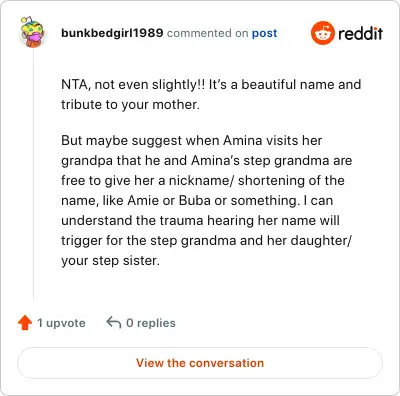Click the "tribute to your mother" line
The height and width of the screenshot is (396, 400).
(x=130, y=105)
